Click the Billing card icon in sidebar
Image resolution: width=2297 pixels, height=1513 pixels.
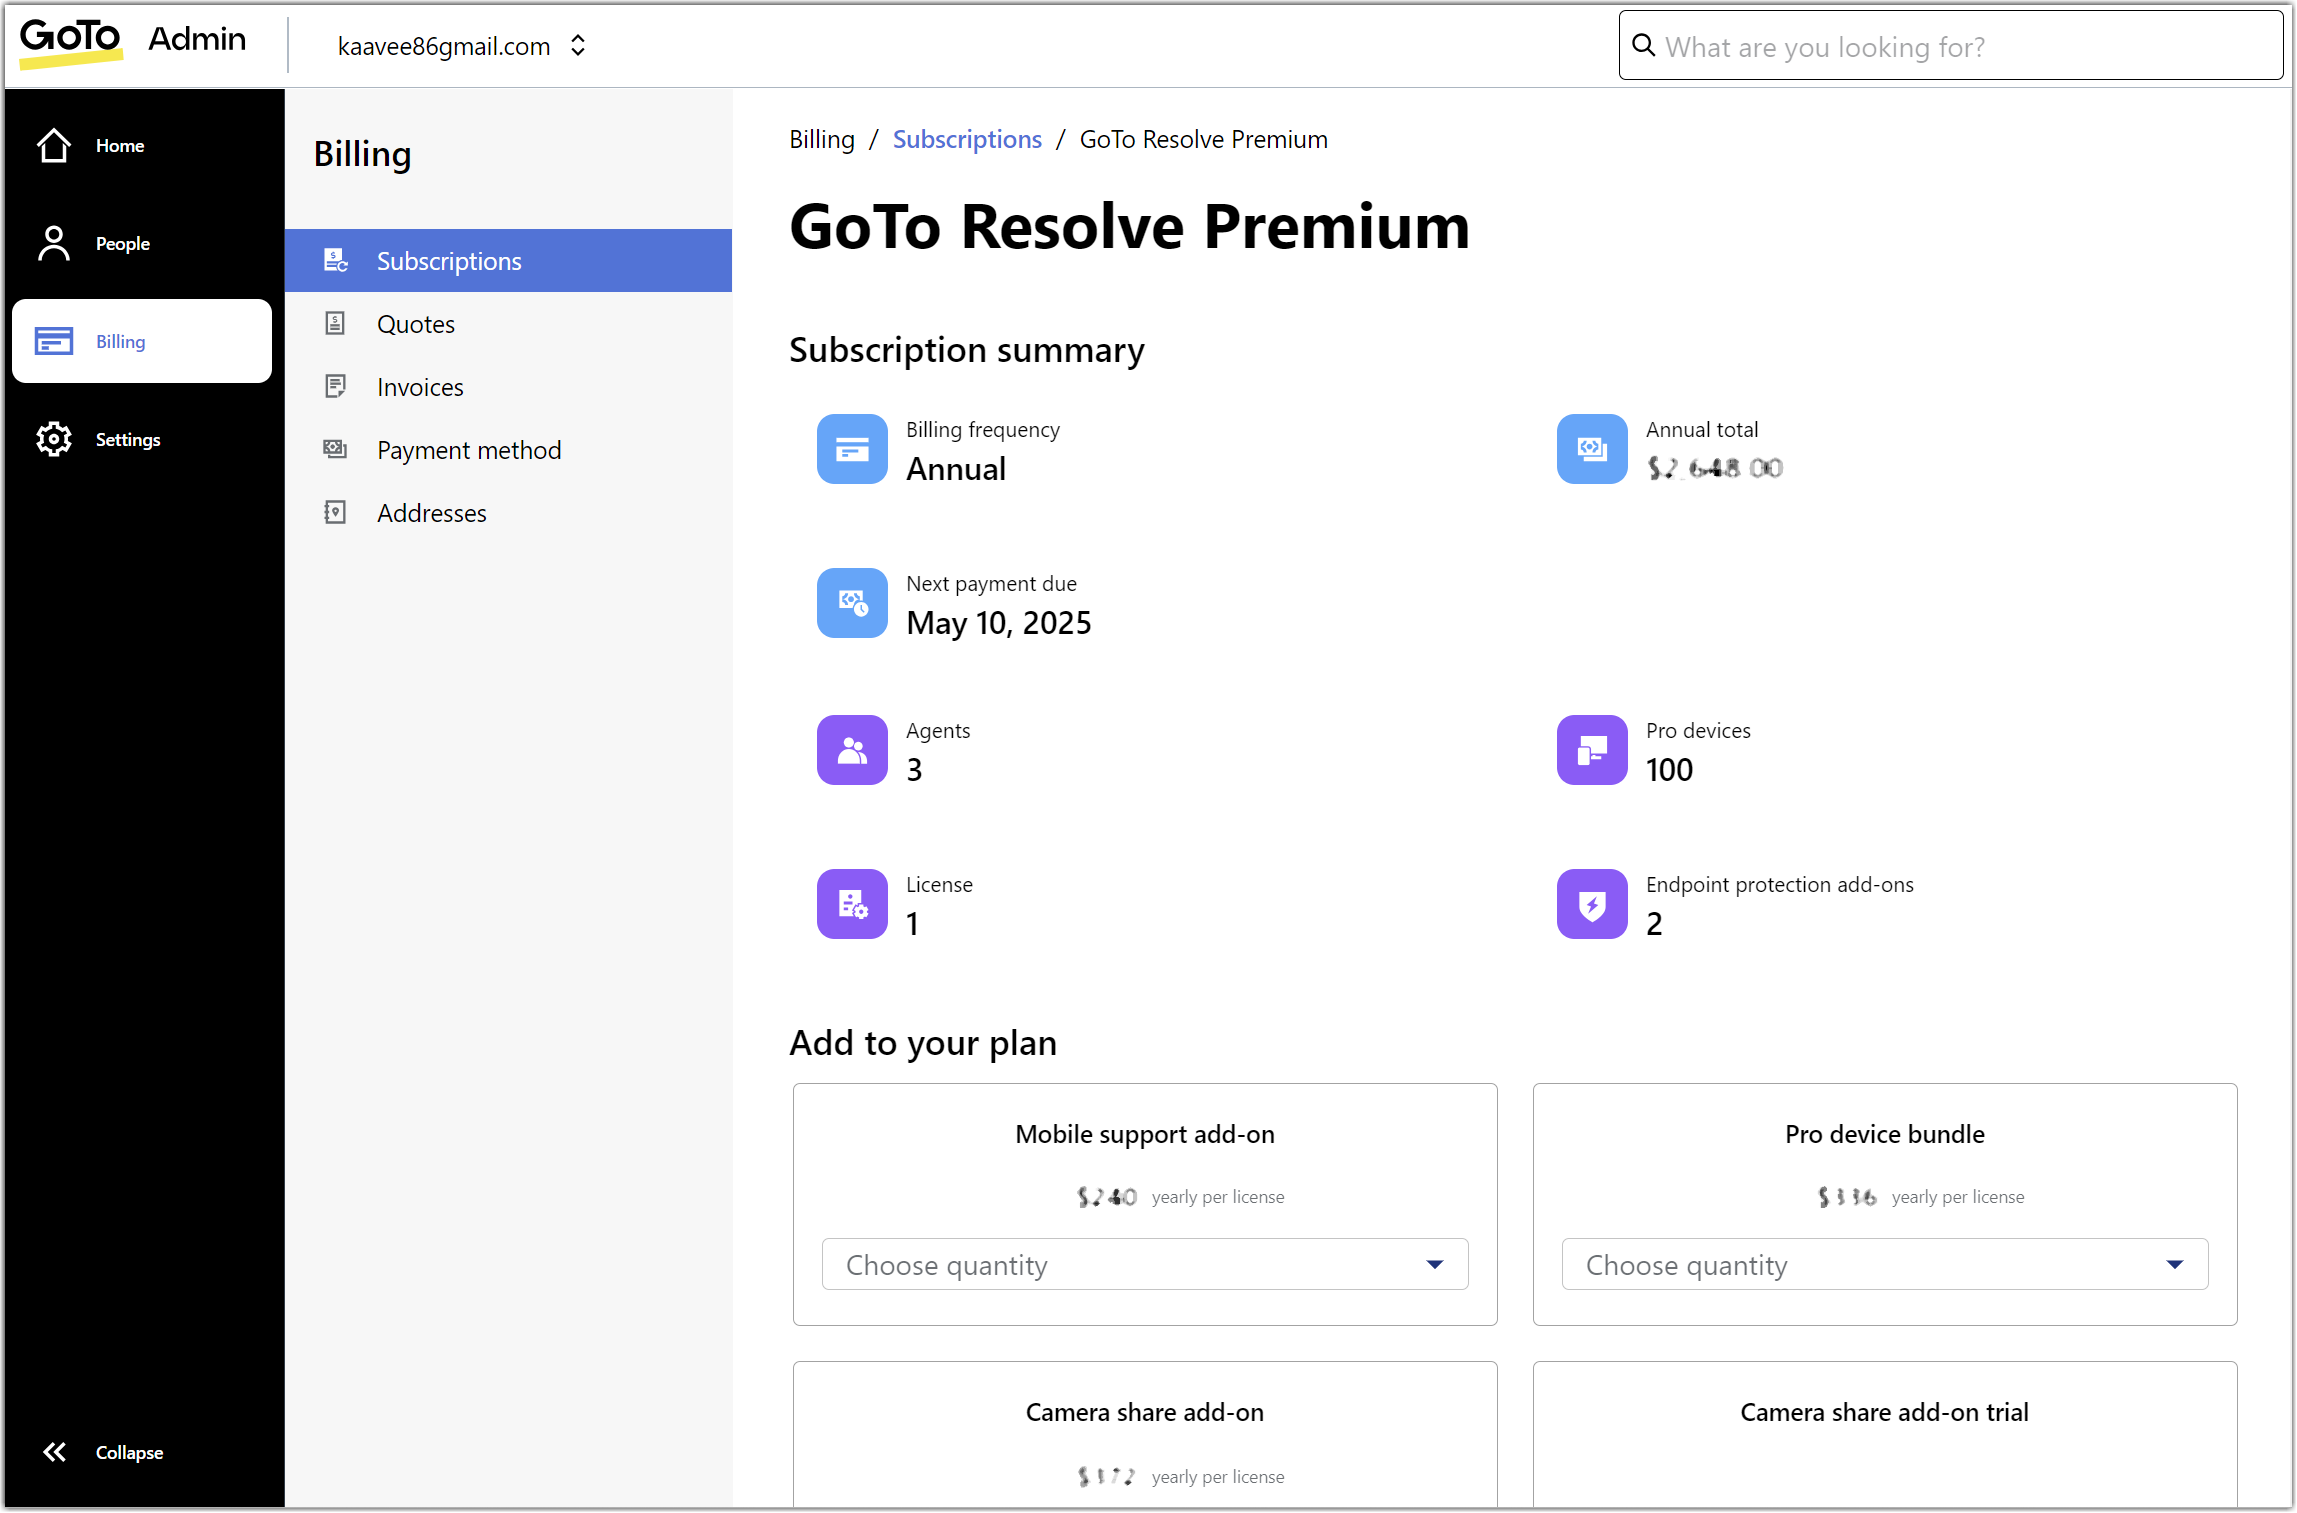(x=53, y=340)
